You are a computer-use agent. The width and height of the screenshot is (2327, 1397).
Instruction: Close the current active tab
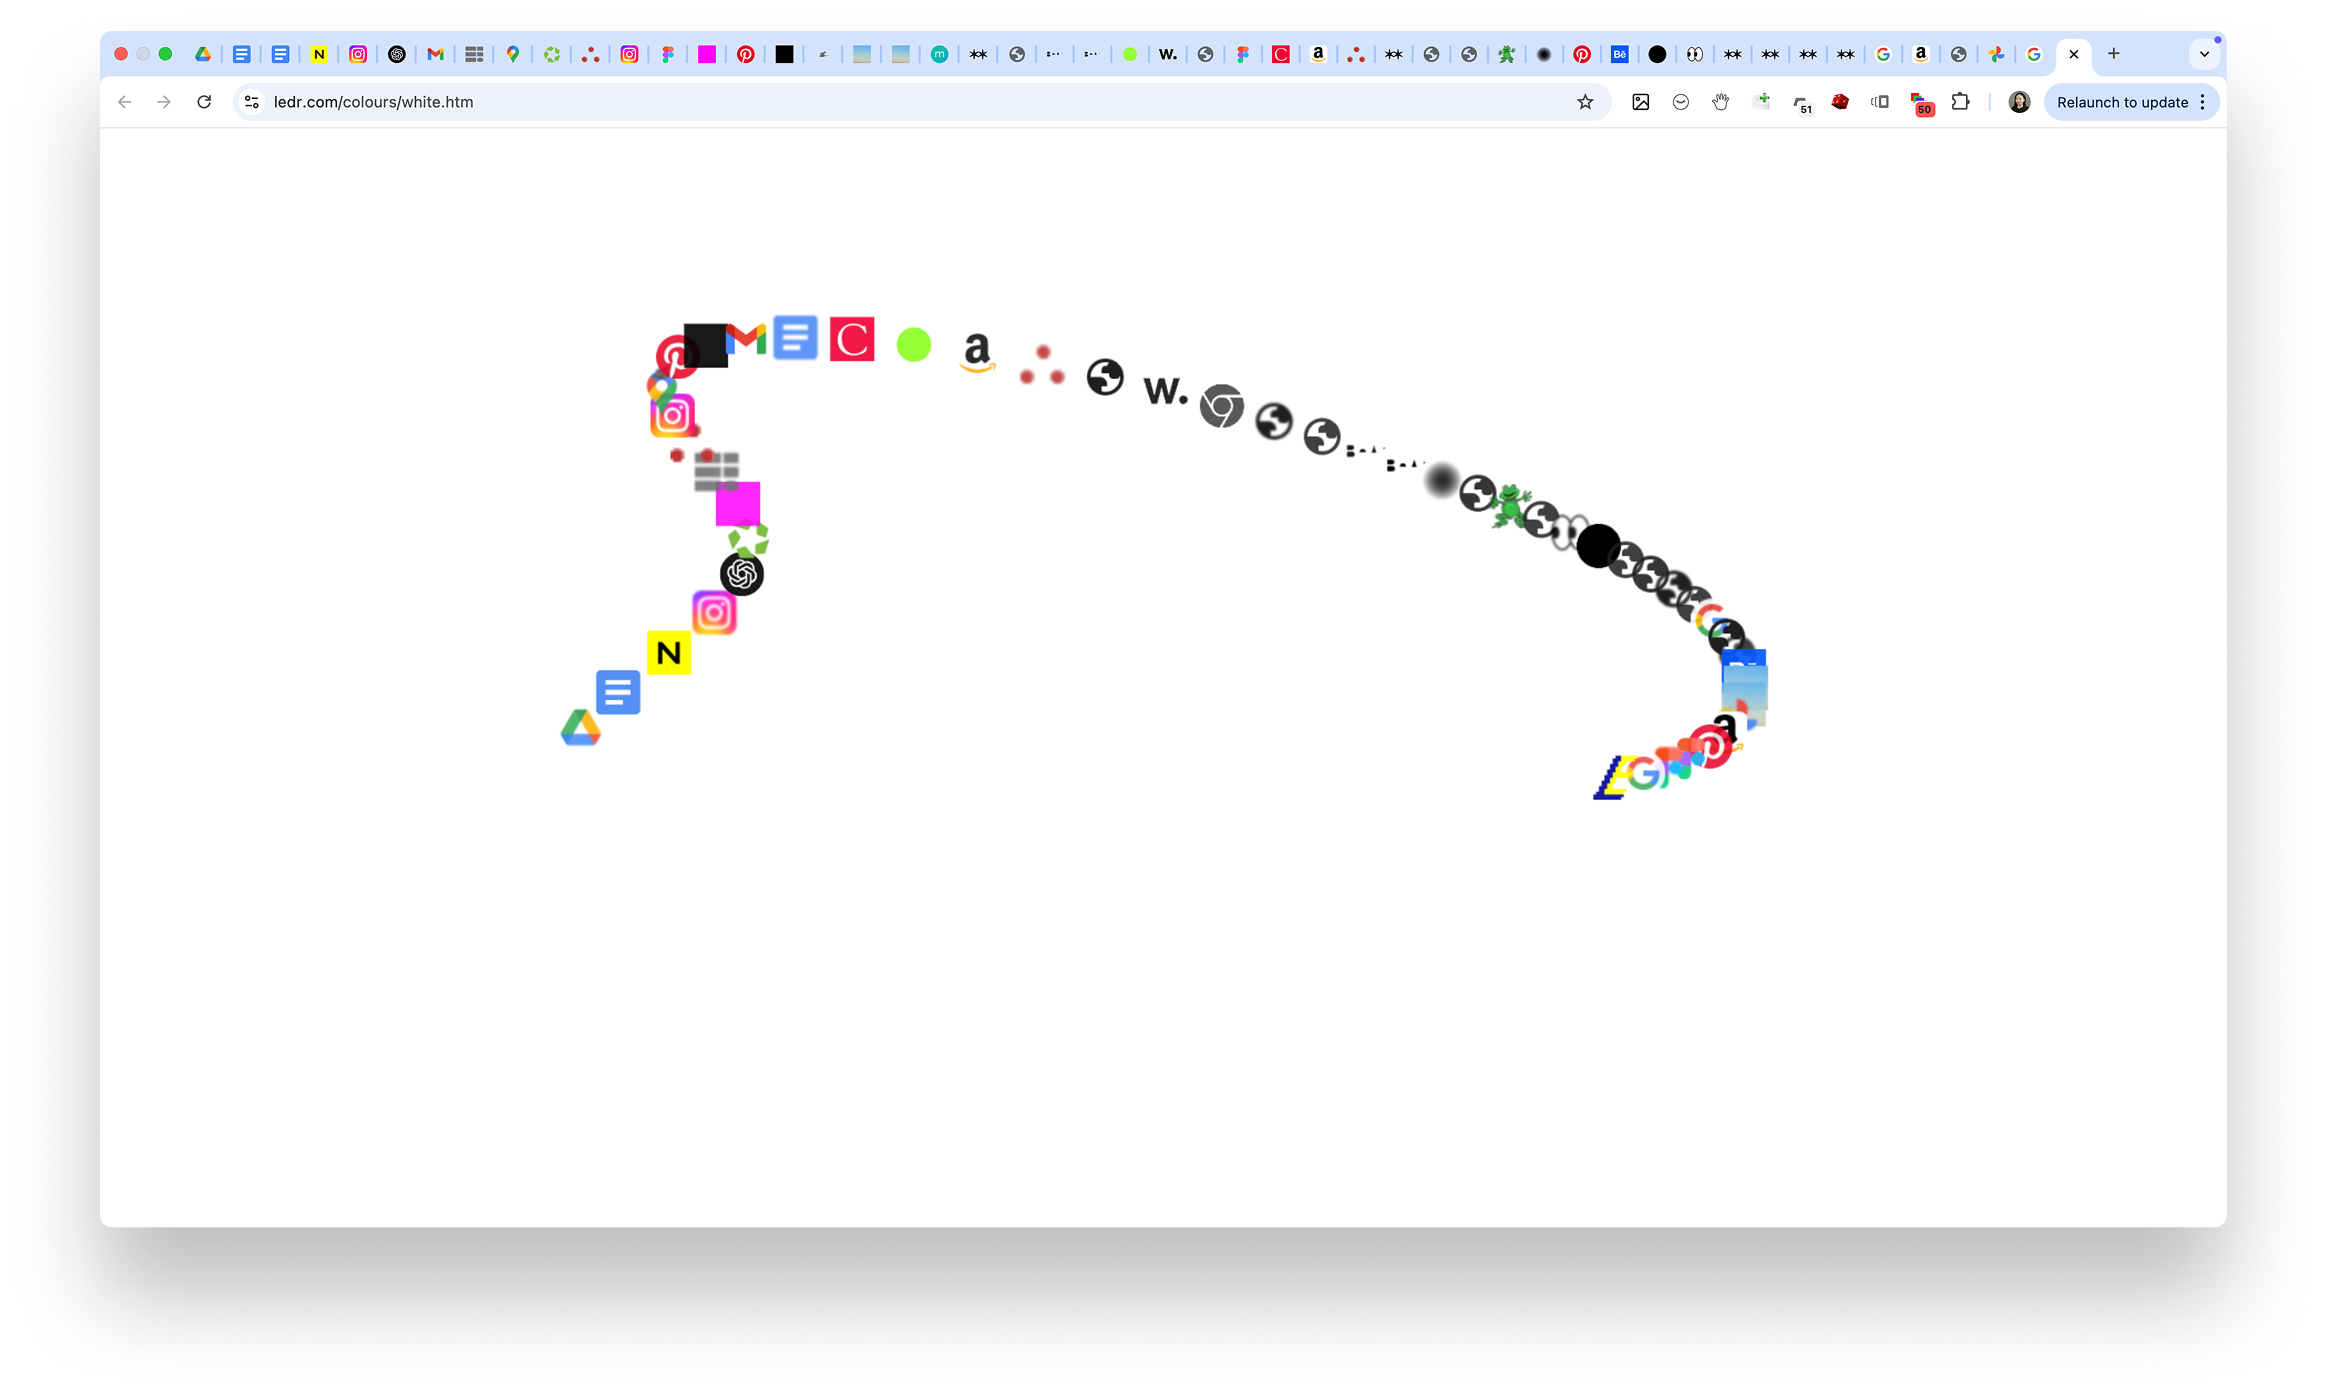(x=2074, y=54)
